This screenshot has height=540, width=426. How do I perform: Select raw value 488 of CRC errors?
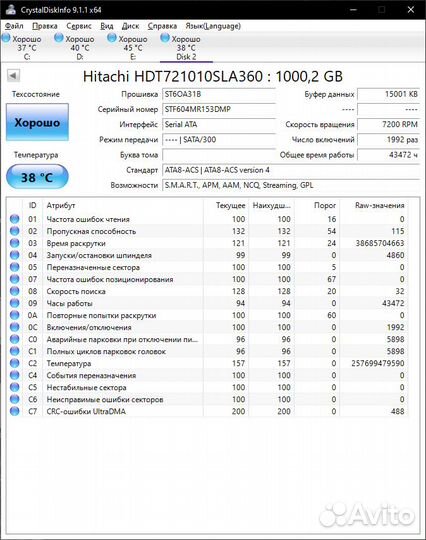point(398,411)
